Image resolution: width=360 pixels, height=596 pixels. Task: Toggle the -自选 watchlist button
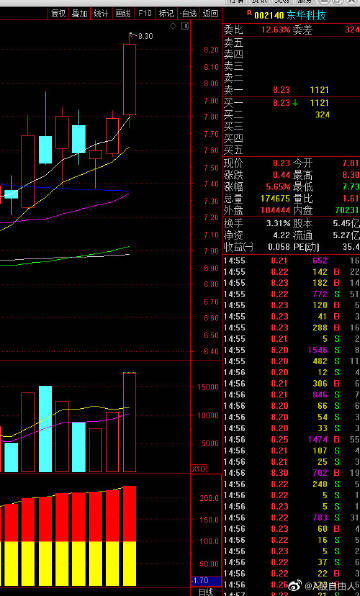click(x=189, y=14)
